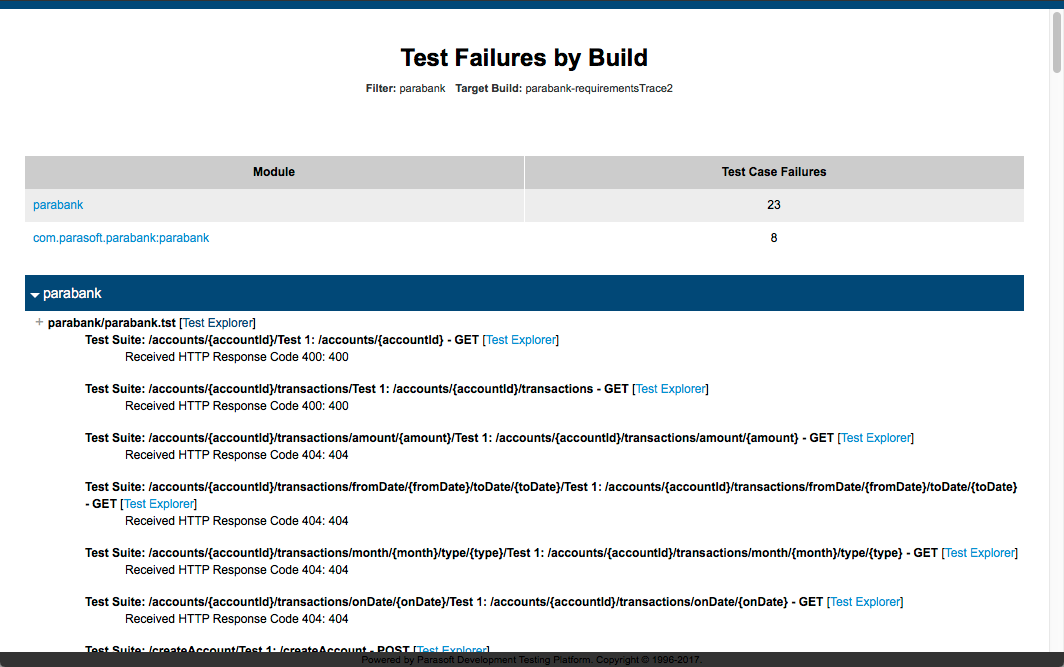Select first 'Received HTTP Response Code 400: 400' line
The height and width of the screenshot is (667, 1064).
point(237,357)
